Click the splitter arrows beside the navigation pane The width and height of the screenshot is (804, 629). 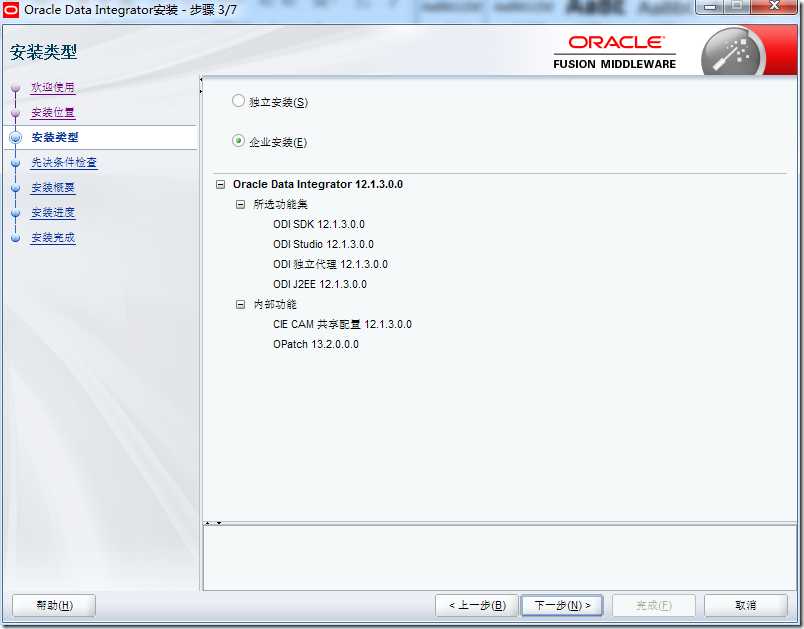click(x=201, y=85)
